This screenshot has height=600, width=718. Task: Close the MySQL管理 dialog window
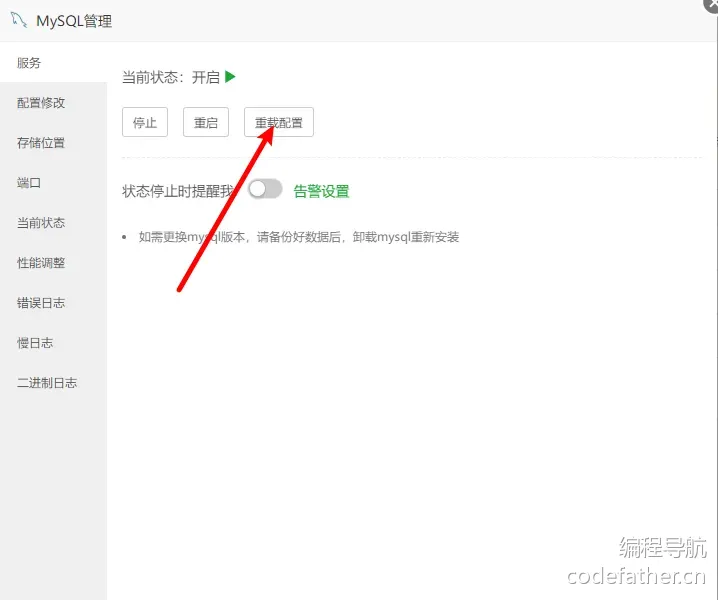[711, 4]
